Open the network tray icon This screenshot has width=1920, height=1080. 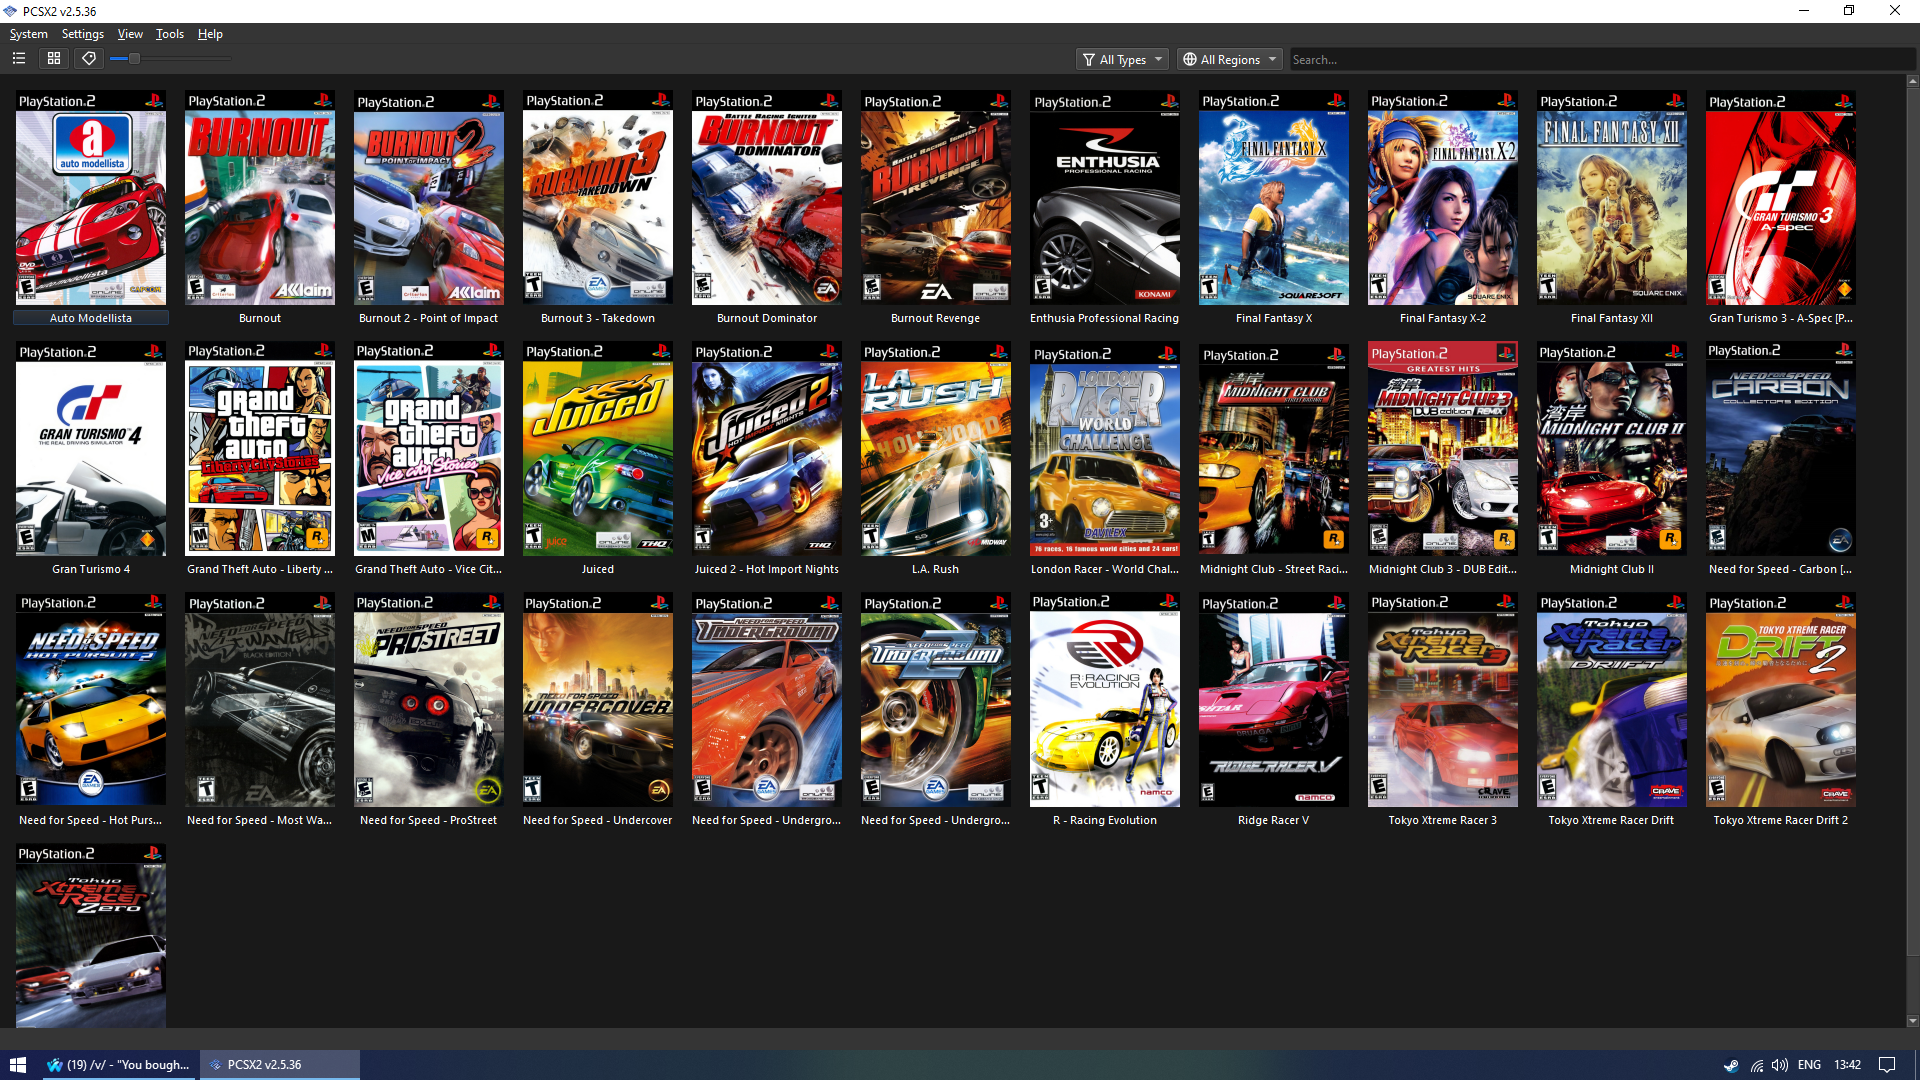click(x=1757, y=1065)
